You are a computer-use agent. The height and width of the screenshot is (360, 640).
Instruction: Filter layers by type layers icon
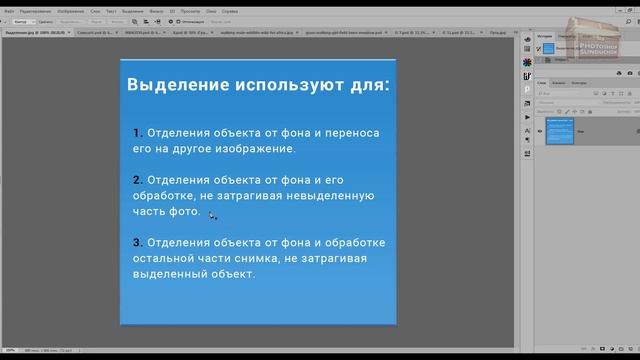(613, 93)
